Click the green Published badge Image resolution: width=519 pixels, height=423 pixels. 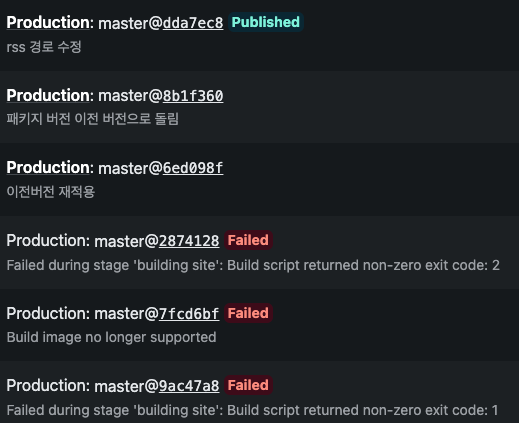pyautogui.click(x=266, y=22)
